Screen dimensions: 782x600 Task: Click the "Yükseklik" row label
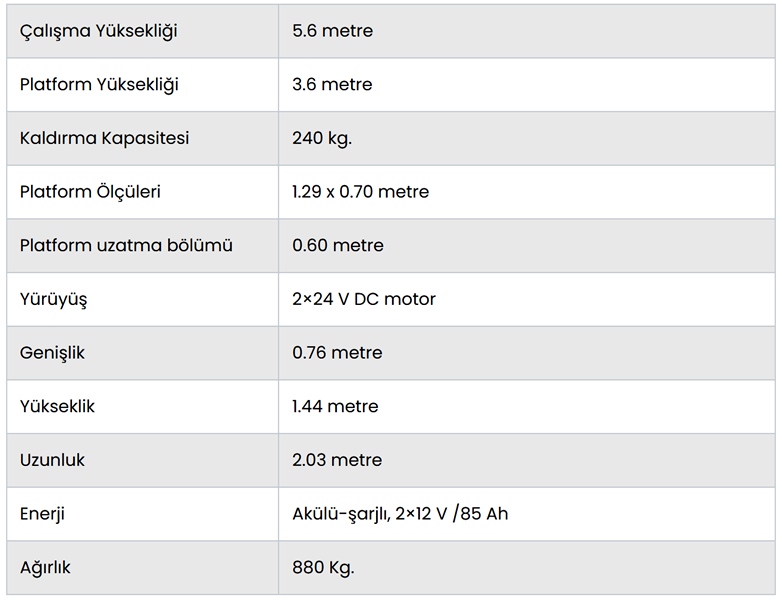point(57,407)
